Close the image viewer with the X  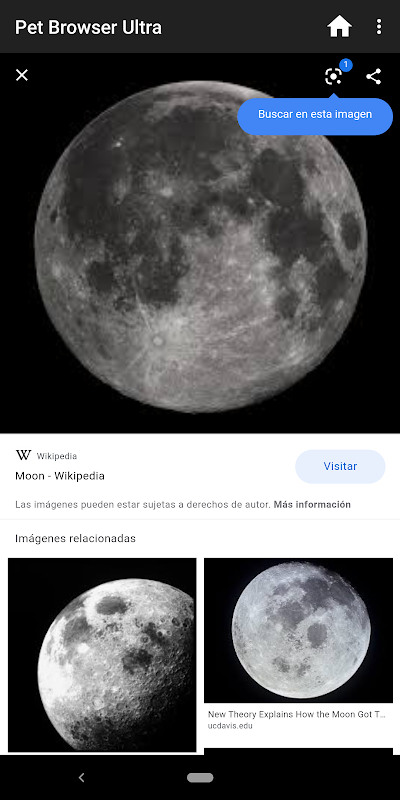pyautogui.click(x=22, y=76)
